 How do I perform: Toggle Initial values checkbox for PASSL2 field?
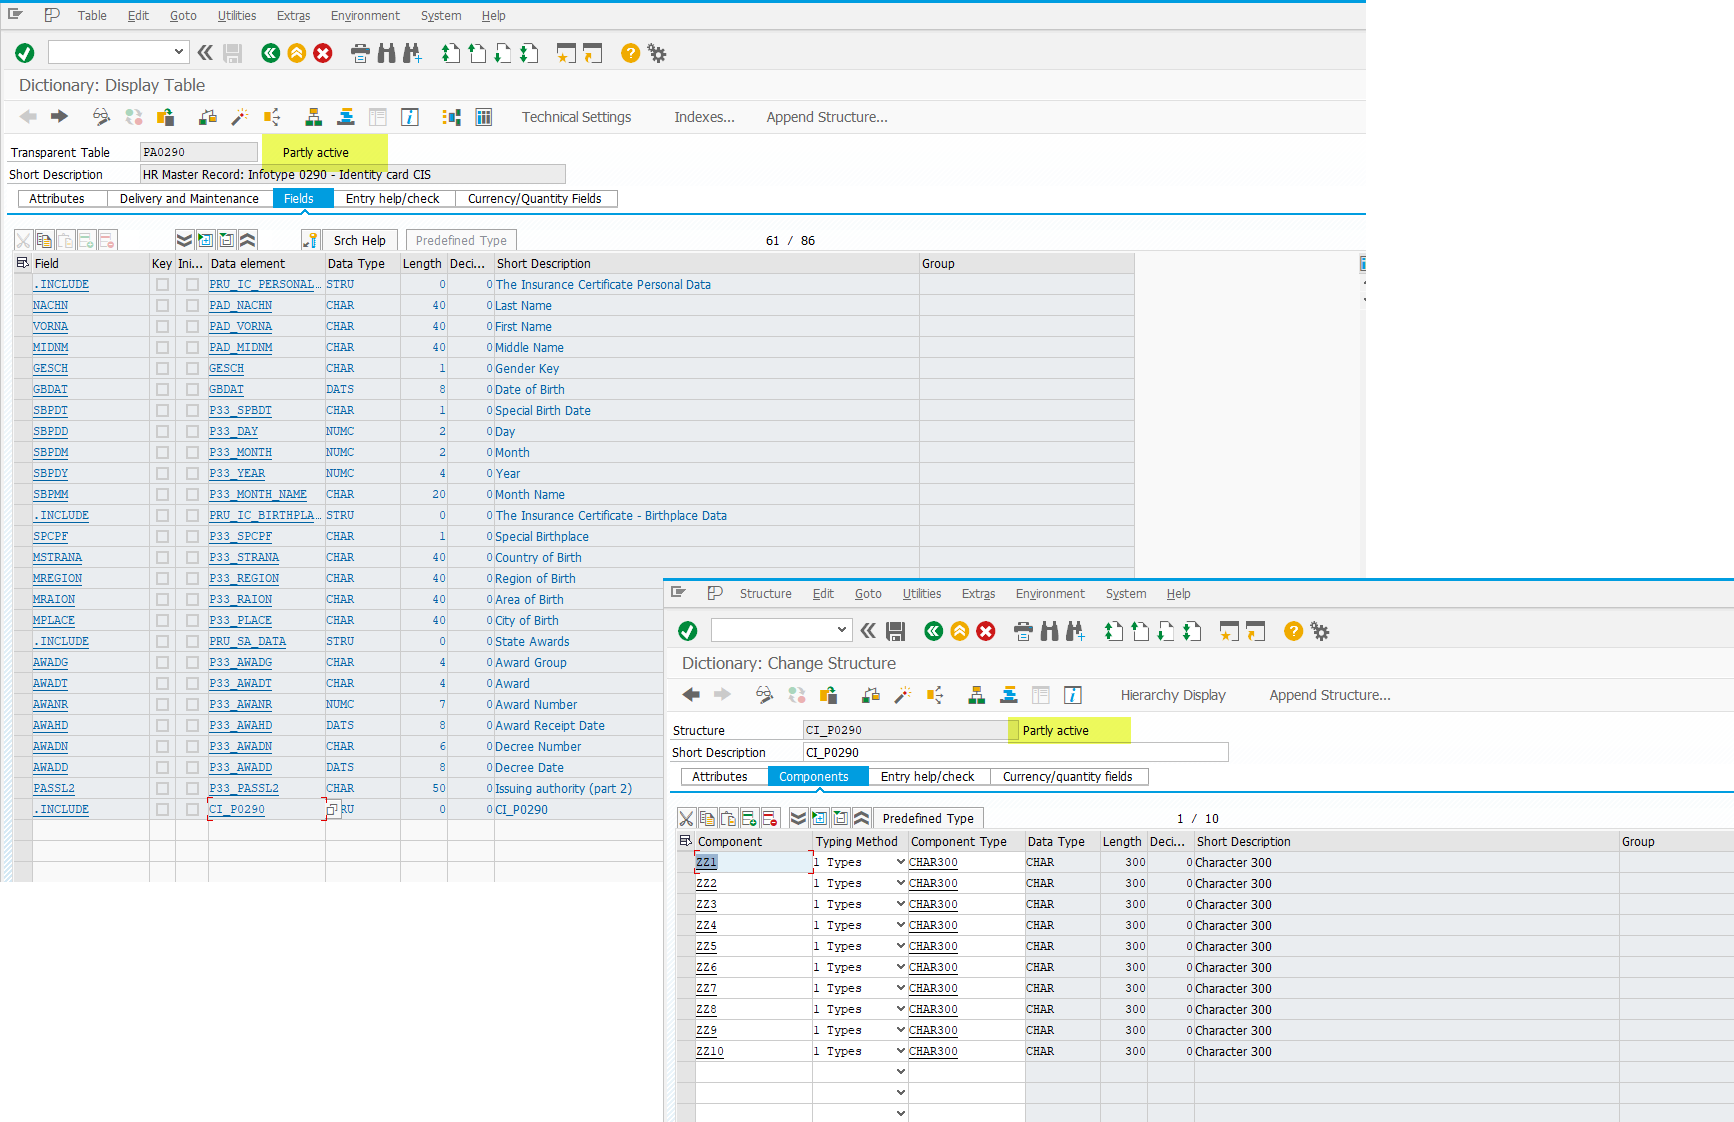192,789
